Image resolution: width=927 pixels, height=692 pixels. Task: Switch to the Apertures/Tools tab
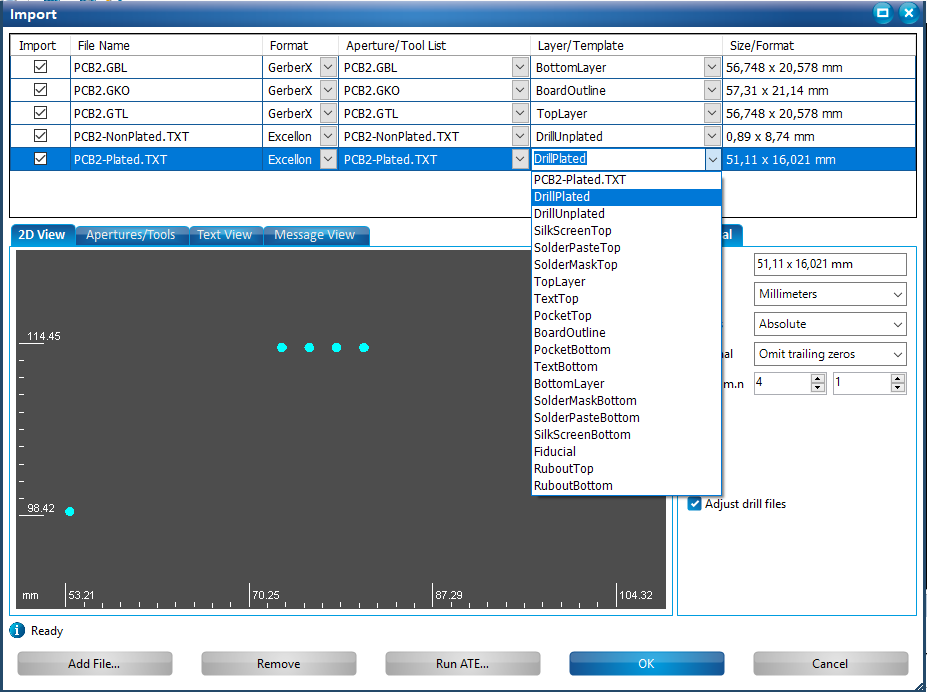130,235
